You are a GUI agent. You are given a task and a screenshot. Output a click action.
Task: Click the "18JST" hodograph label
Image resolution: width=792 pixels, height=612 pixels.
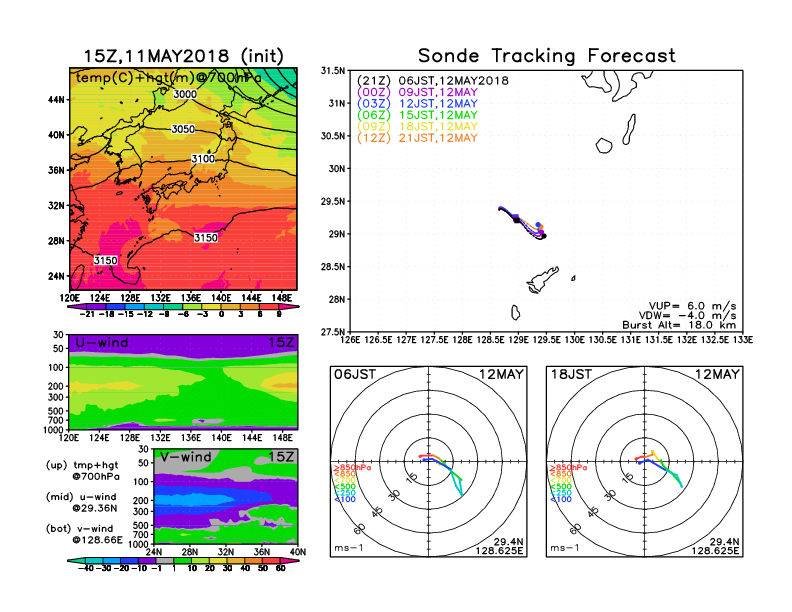571,375
